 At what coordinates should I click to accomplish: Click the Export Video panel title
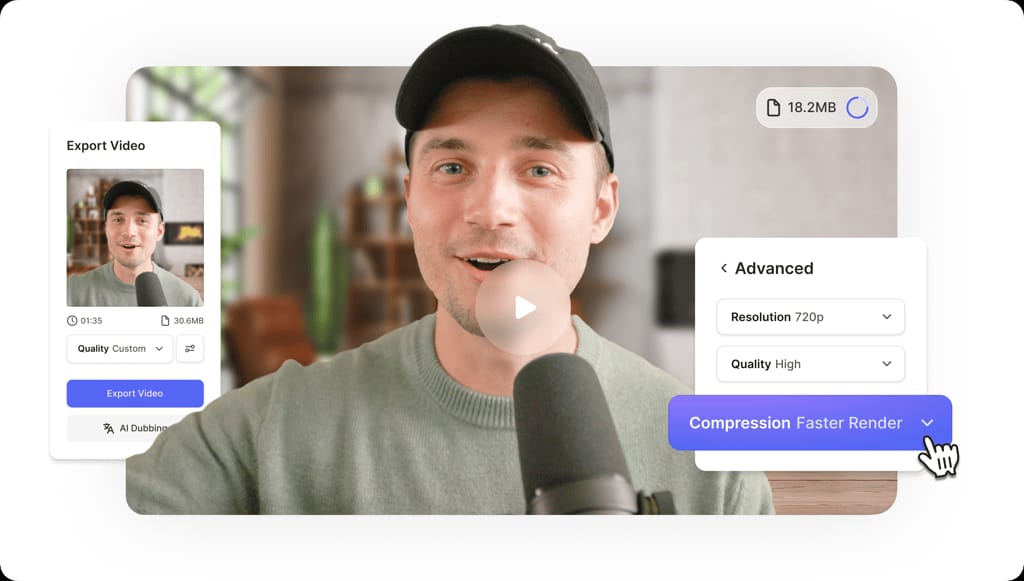point(106,146)
